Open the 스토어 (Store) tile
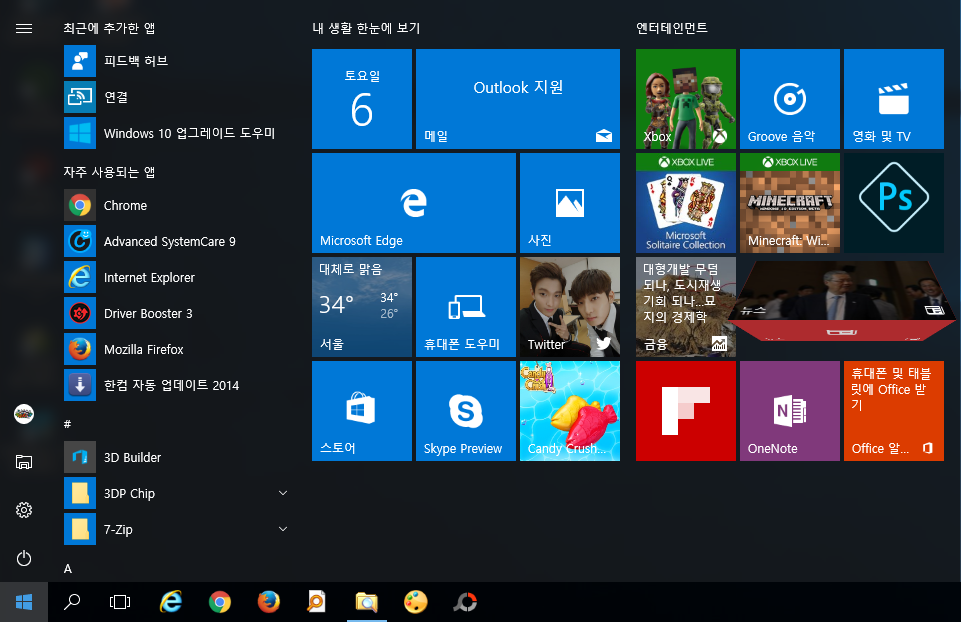 (361, 410)
